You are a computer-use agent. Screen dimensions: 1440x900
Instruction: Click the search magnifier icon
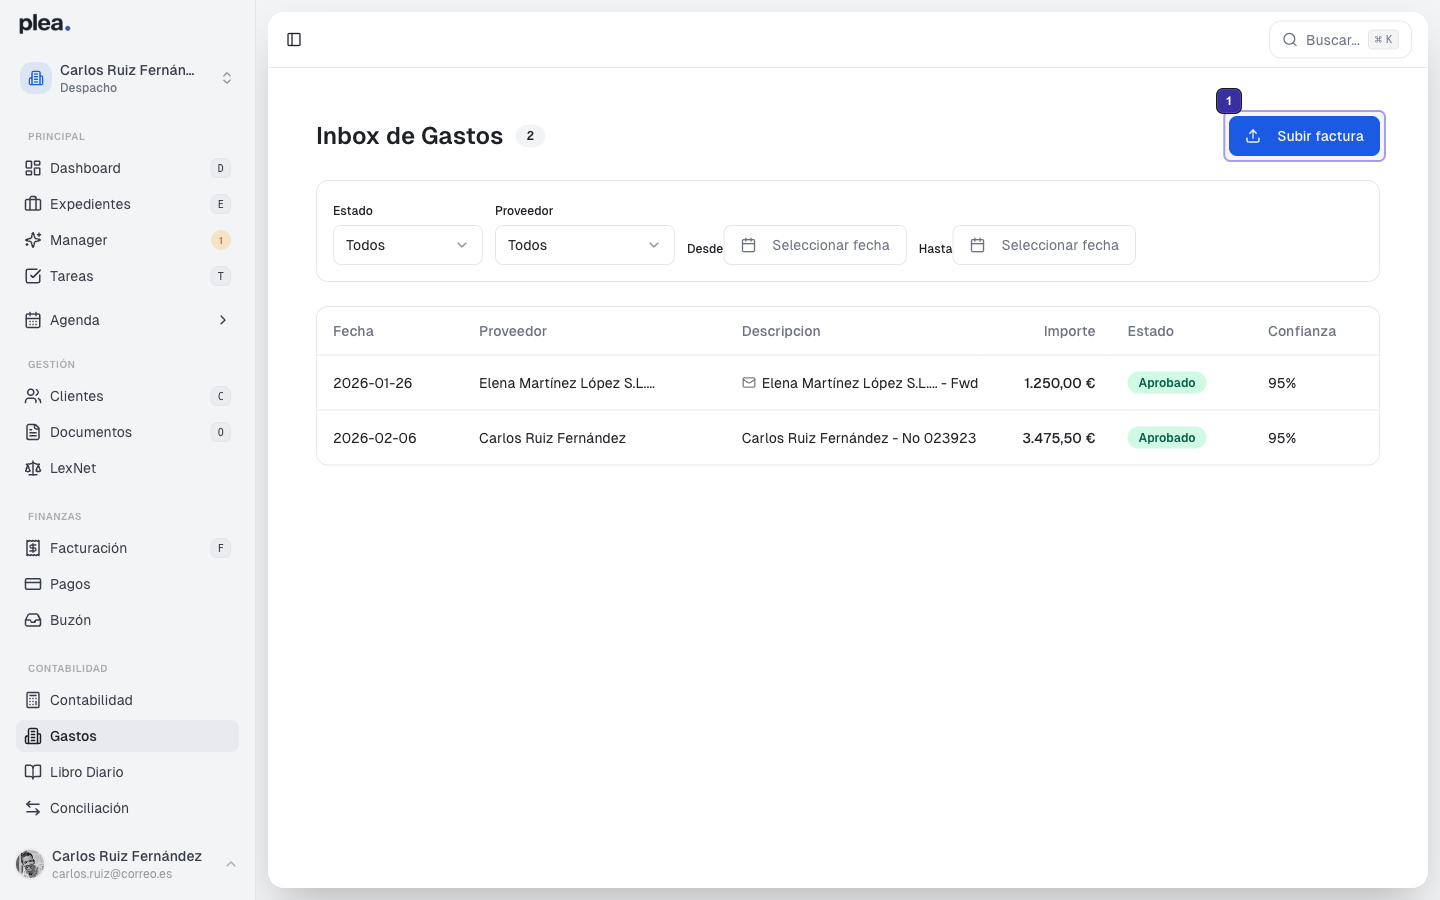[x=1290, y=40]
